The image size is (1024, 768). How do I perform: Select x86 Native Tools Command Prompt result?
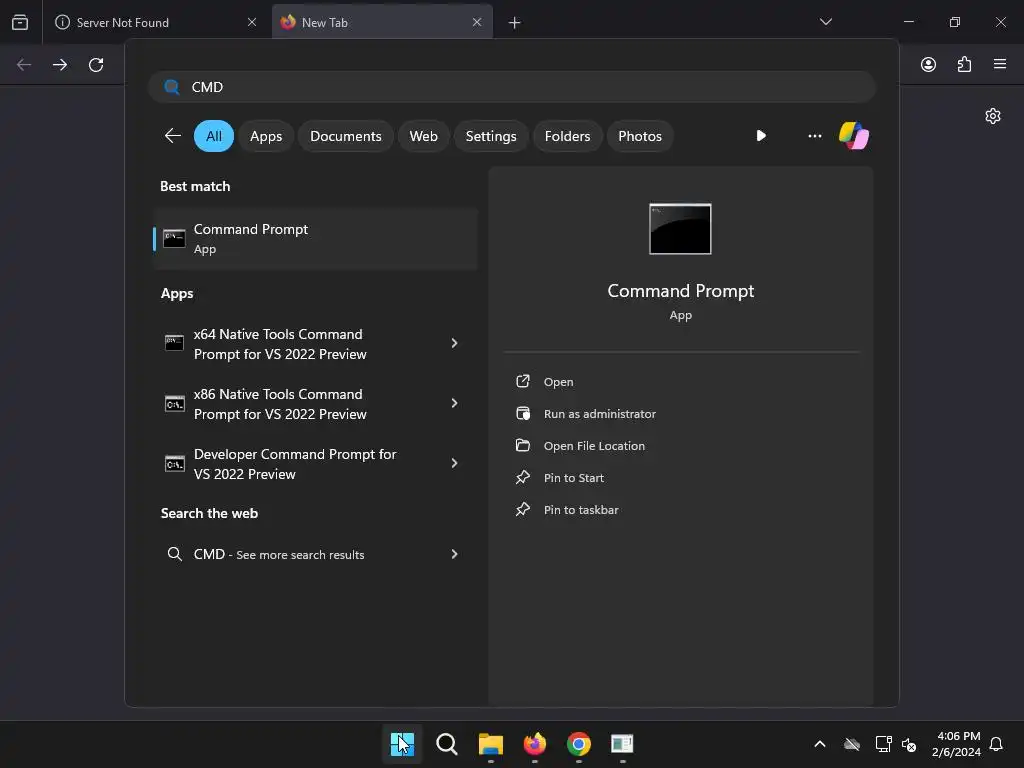tap(315, 404)
